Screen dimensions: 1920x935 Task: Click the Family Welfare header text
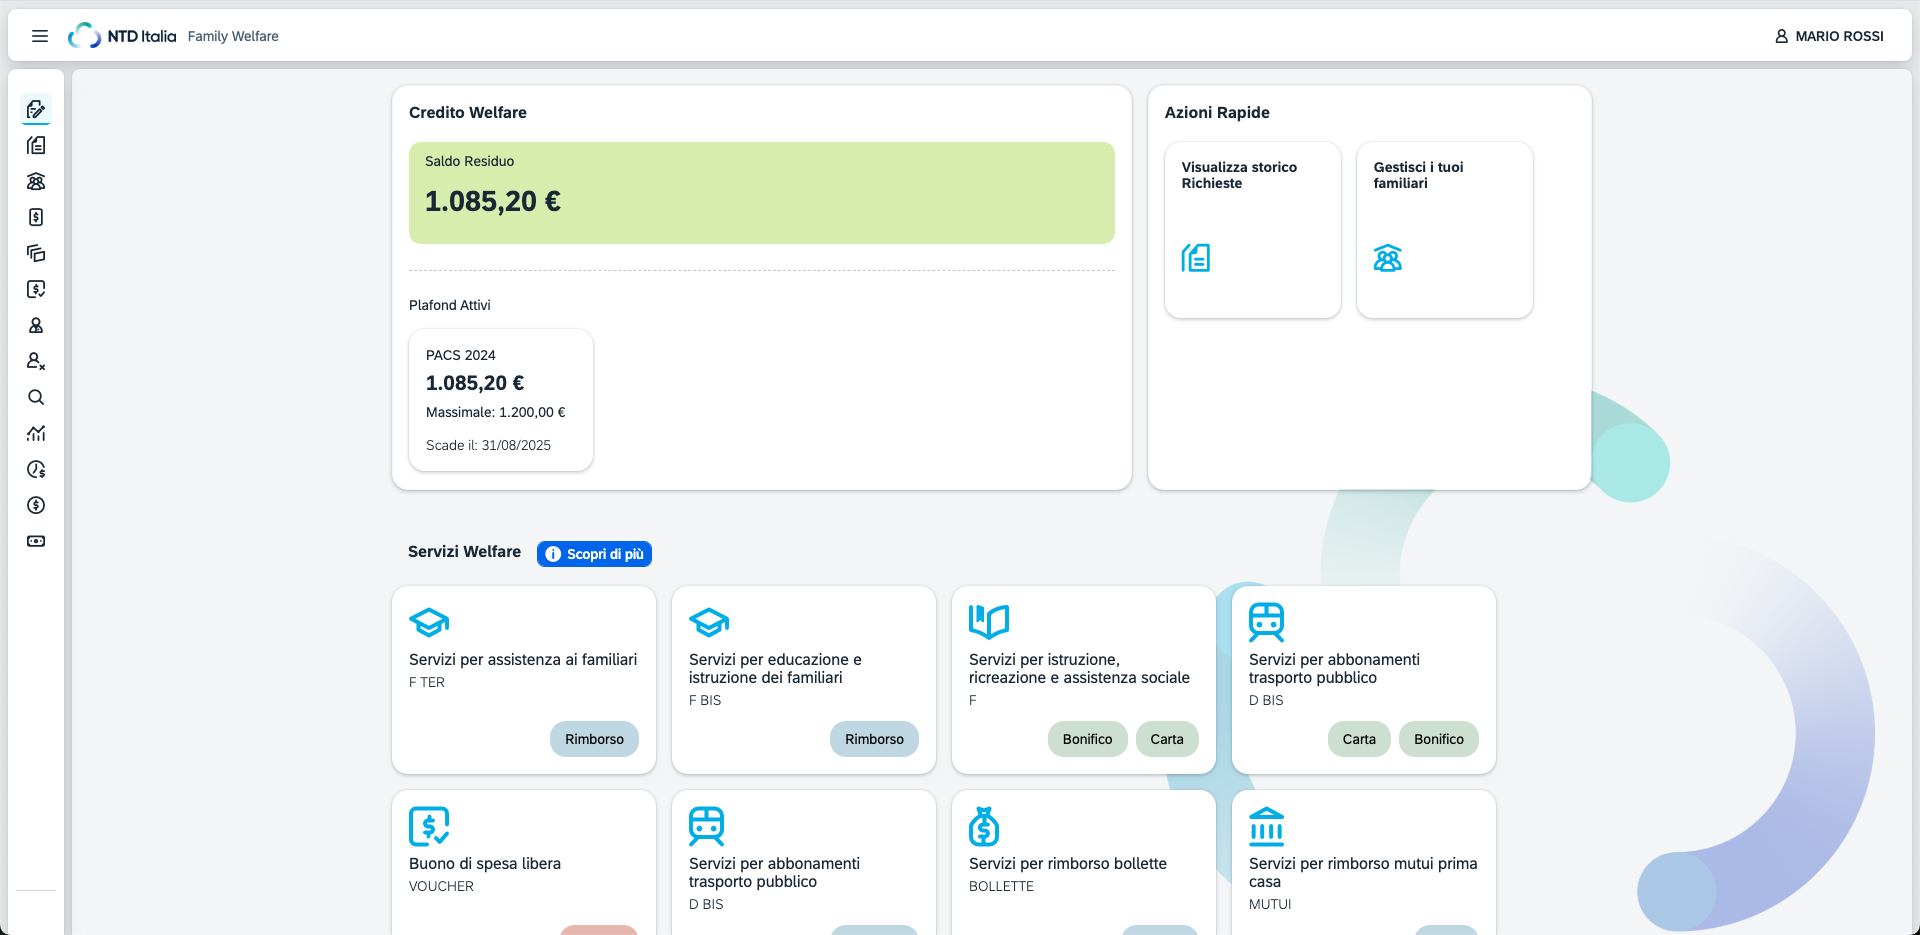point(233,36)
